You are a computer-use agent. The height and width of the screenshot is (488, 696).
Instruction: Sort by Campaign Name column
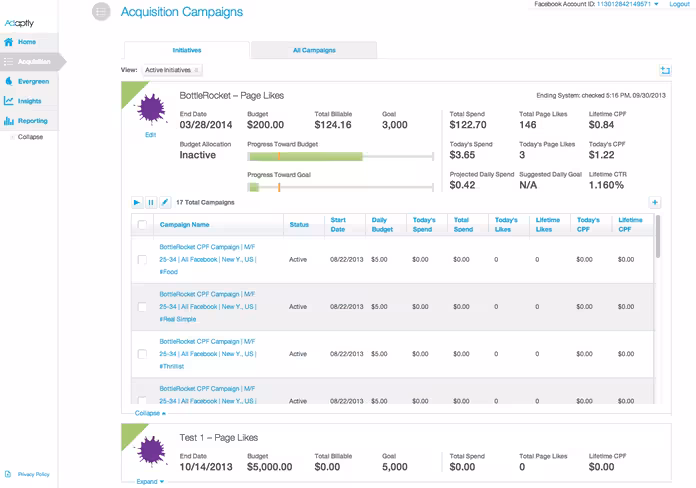tap(184, 225)
